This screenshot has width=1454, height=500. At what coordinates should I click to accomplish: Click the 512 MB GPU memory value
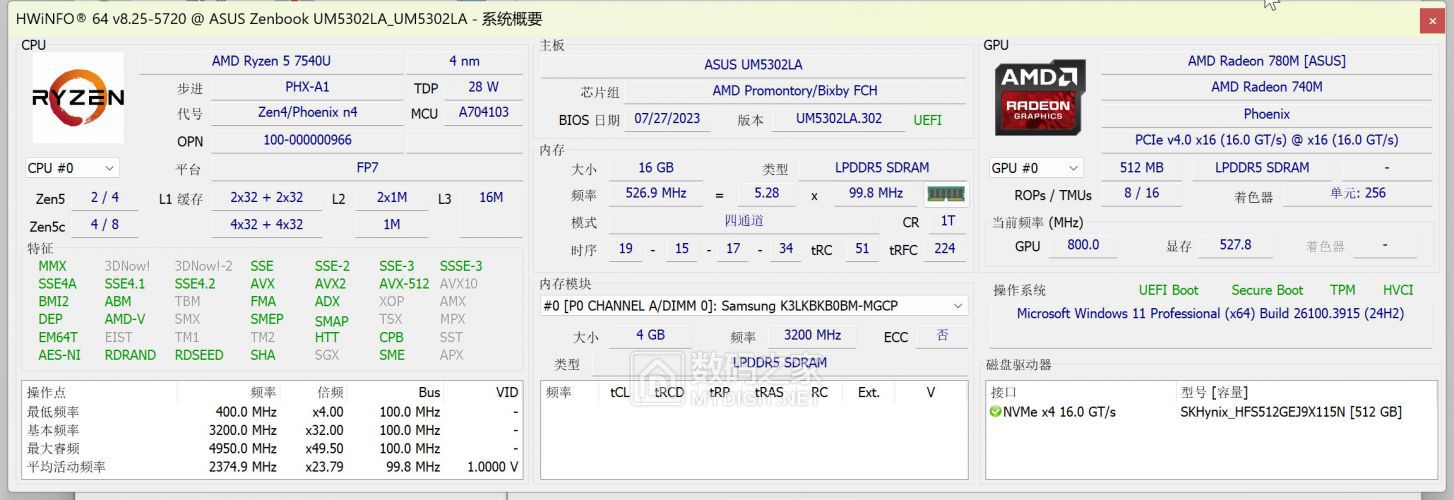click(x=1141, y=168)
